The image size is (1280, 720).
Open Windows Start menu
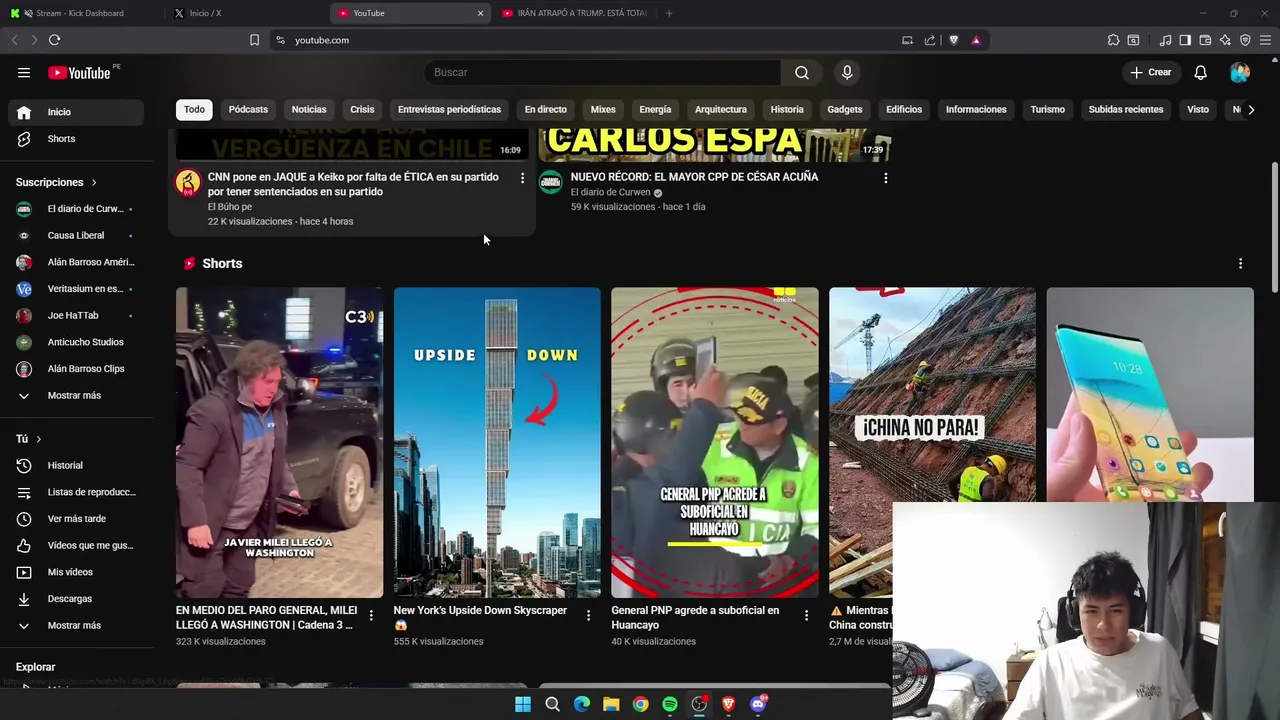[x=522, y=704]
